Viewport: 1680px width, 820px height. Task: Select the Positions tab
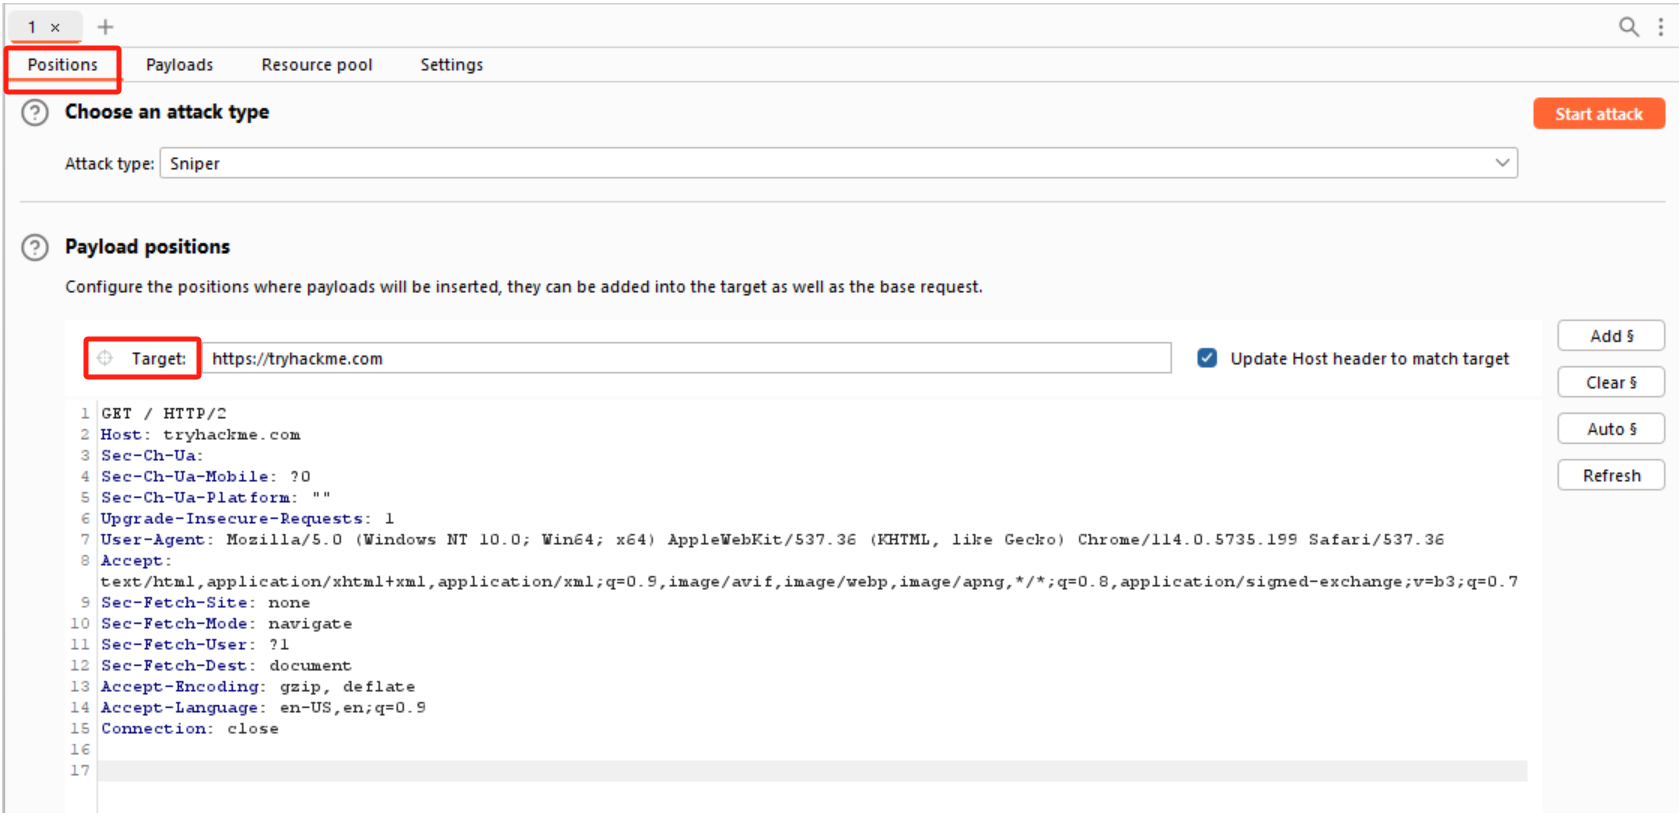(63, 65)
